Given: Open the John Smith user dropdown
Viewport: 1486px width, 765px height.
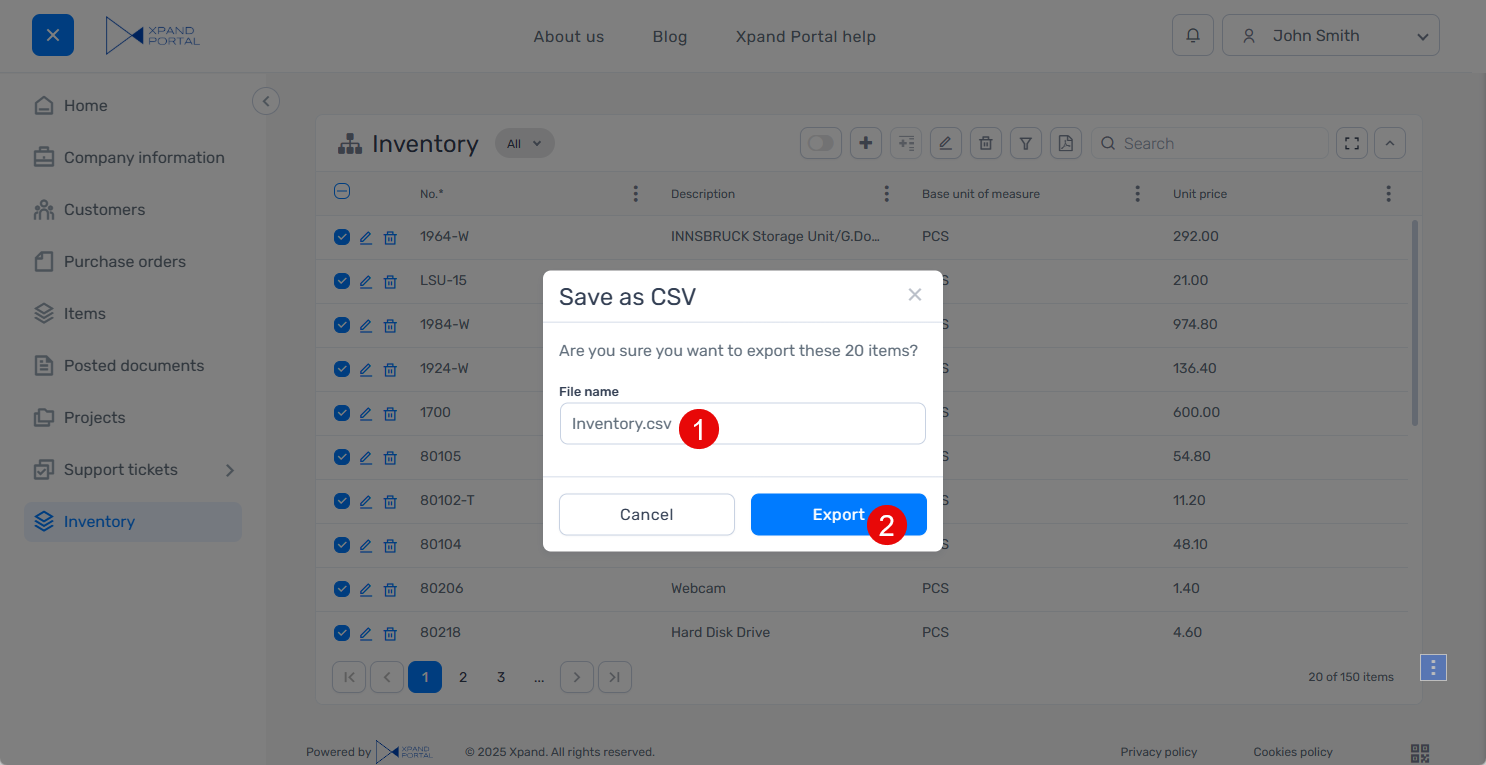Looking at the screenshot, I should click(1330, 36).
